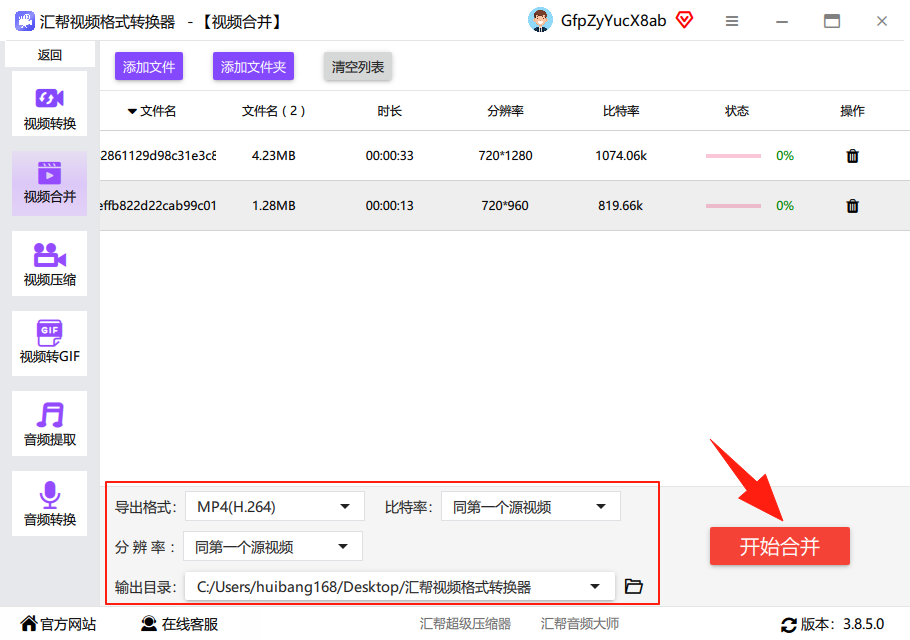Open the 音频提取 audio extract tool
Image resolution: width=910 pixels, height=640 pixels.
(49, 424)
